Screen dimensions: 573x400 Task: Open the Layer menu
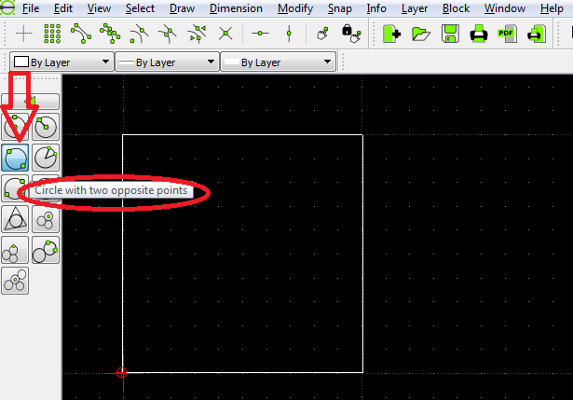point(414,8)
